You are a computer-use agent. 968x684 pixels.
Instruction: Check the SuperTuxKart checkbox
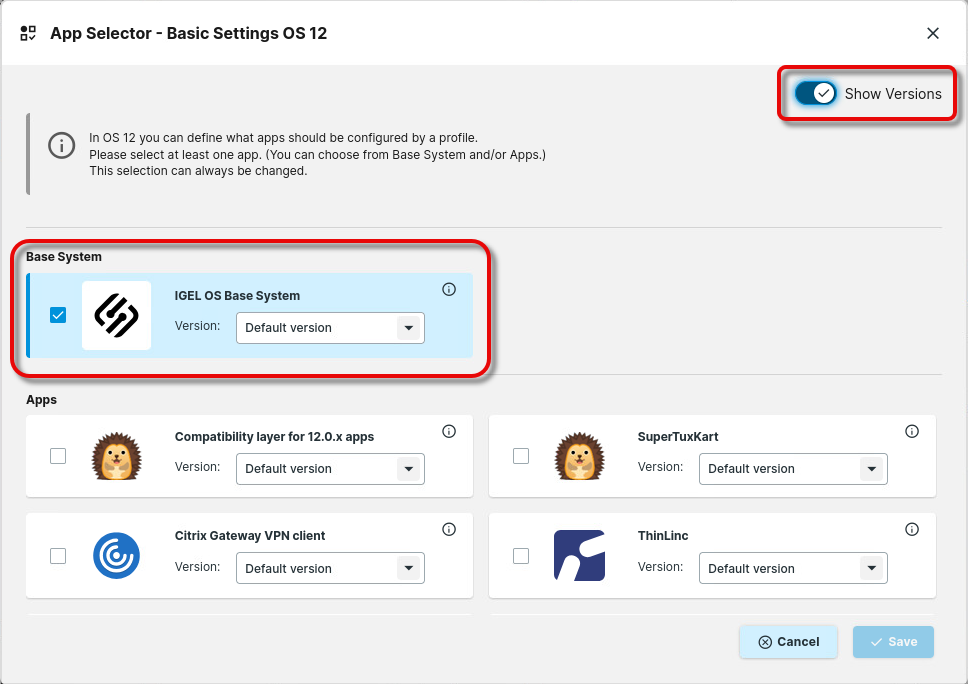(x=521, y=456)
